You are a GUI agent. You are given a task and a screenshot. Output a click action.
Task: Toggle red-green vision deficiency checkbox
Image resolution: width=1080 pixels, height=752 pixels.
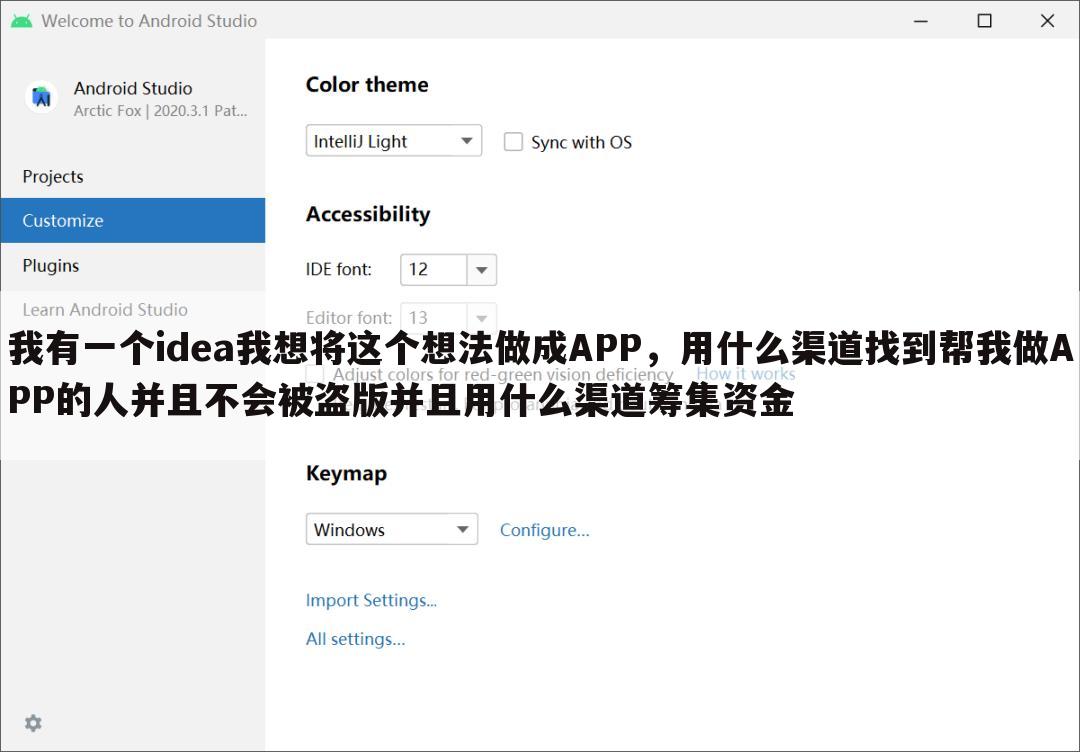315,373
